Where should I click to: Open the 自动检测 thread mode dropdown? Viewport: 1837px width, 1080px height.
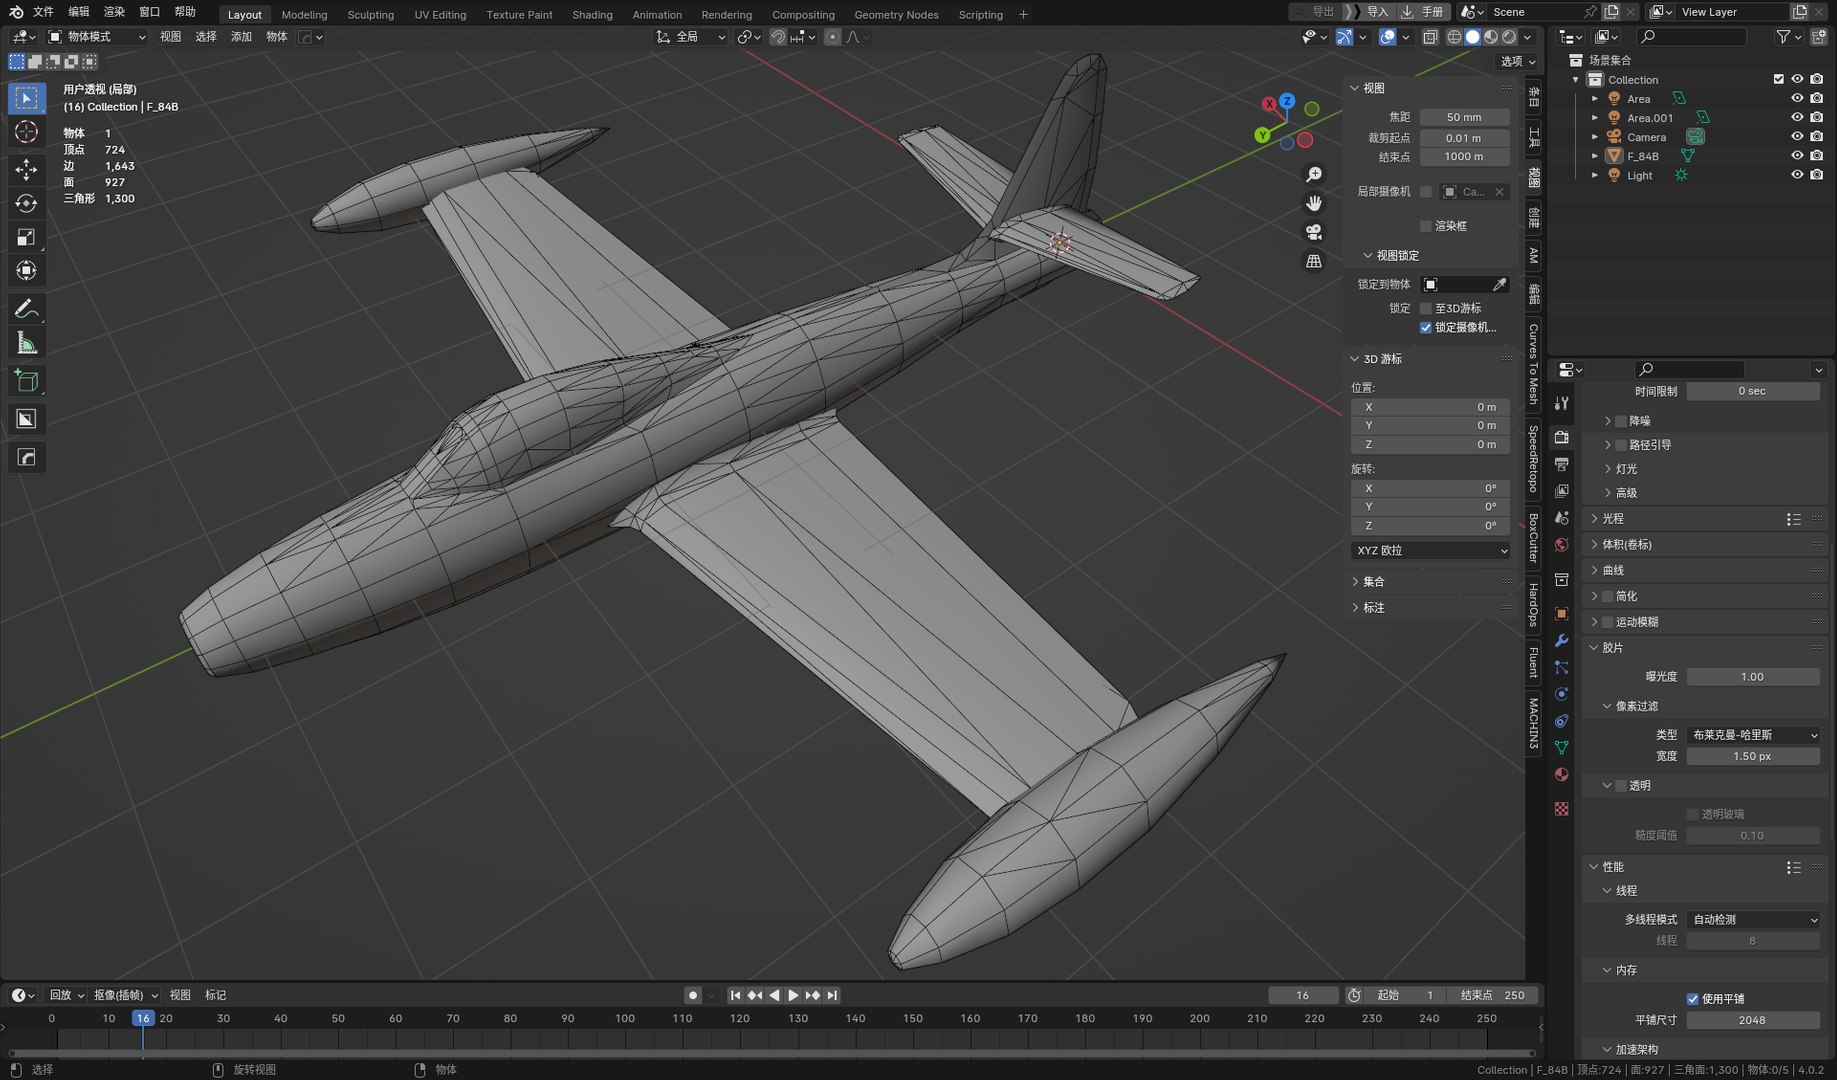click(1753, 920)
